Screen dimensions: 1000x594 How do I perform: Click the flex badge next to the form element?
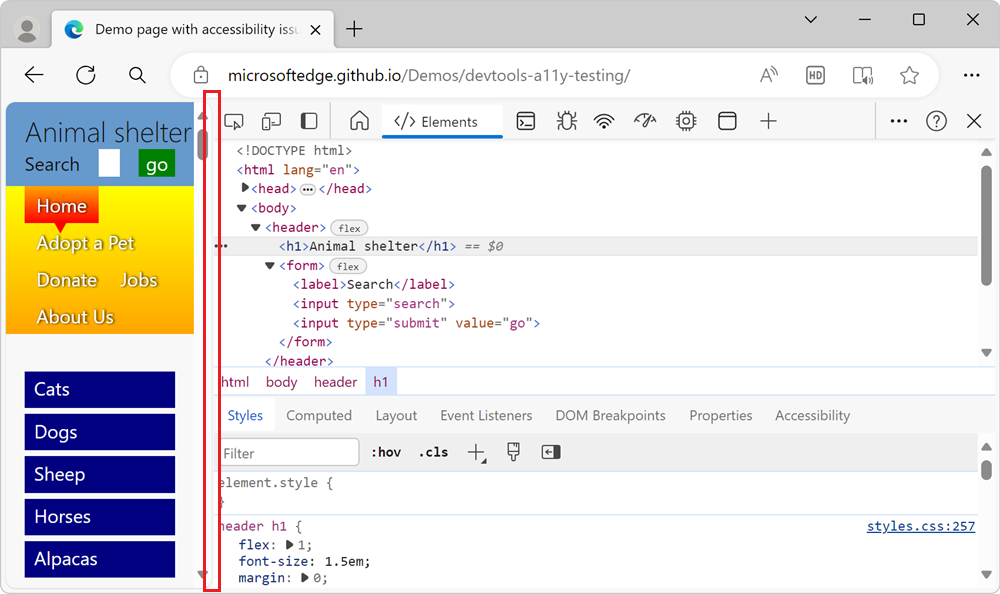[x=347, y=266]
